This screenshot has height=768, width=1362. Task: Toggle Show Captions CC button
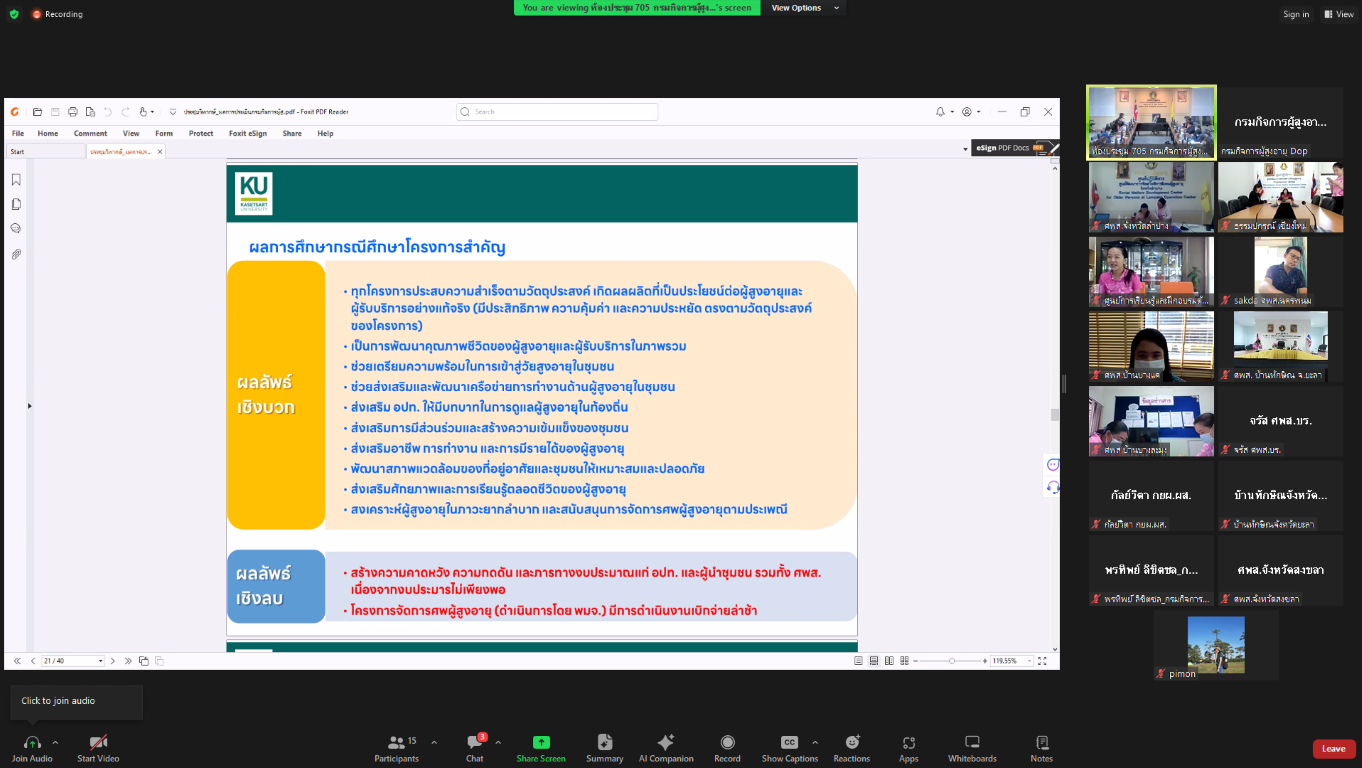(x=790, y=748)
